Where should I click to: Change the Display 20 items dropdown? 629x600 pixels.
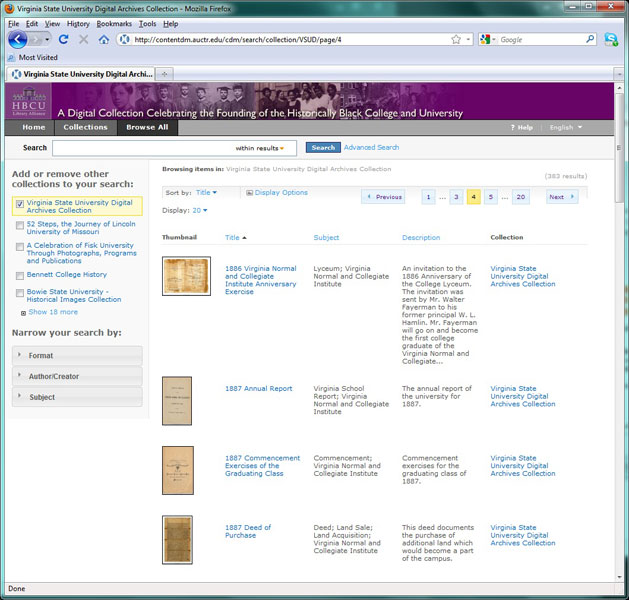pyautogui.click(x=200, y=210)
